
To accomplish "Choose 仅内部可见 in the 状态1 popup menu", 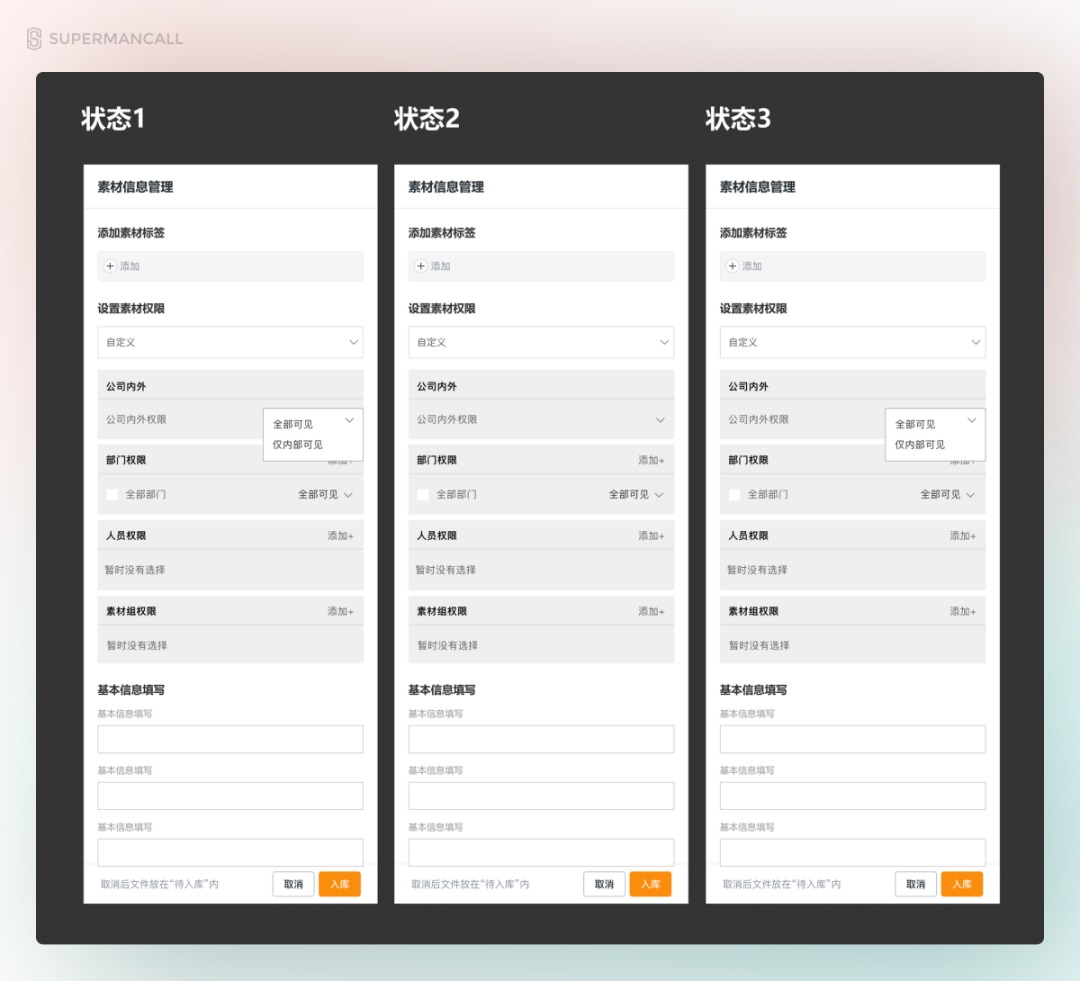I will tap(298, 445).
